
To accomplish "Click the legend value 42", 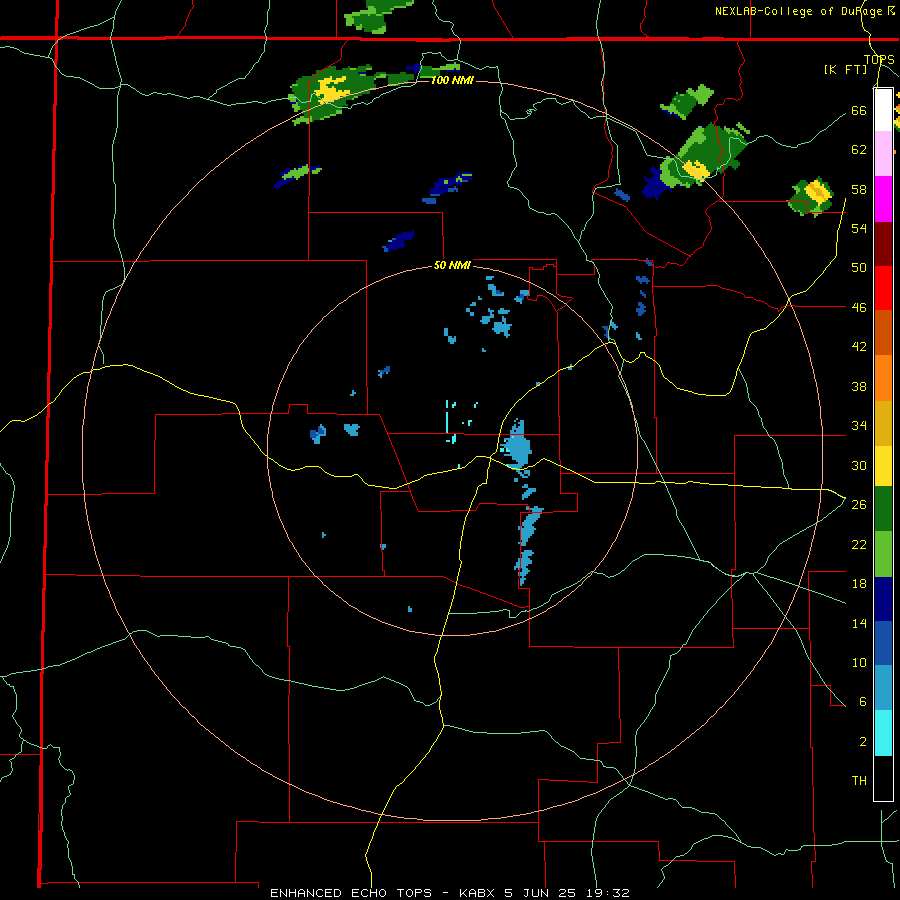I will [859, 347].
